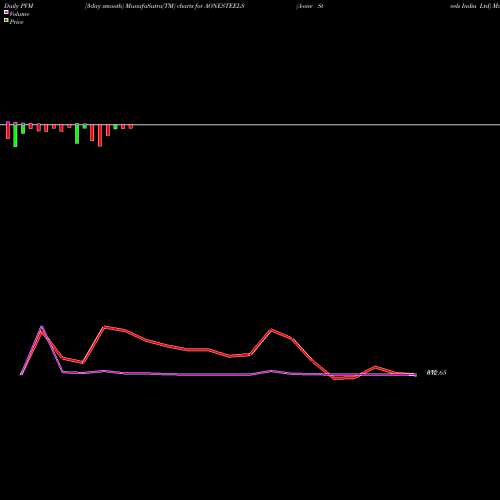Click the Volume legend color swatch
Screen dimensions: 500x500
click(6, 12)
